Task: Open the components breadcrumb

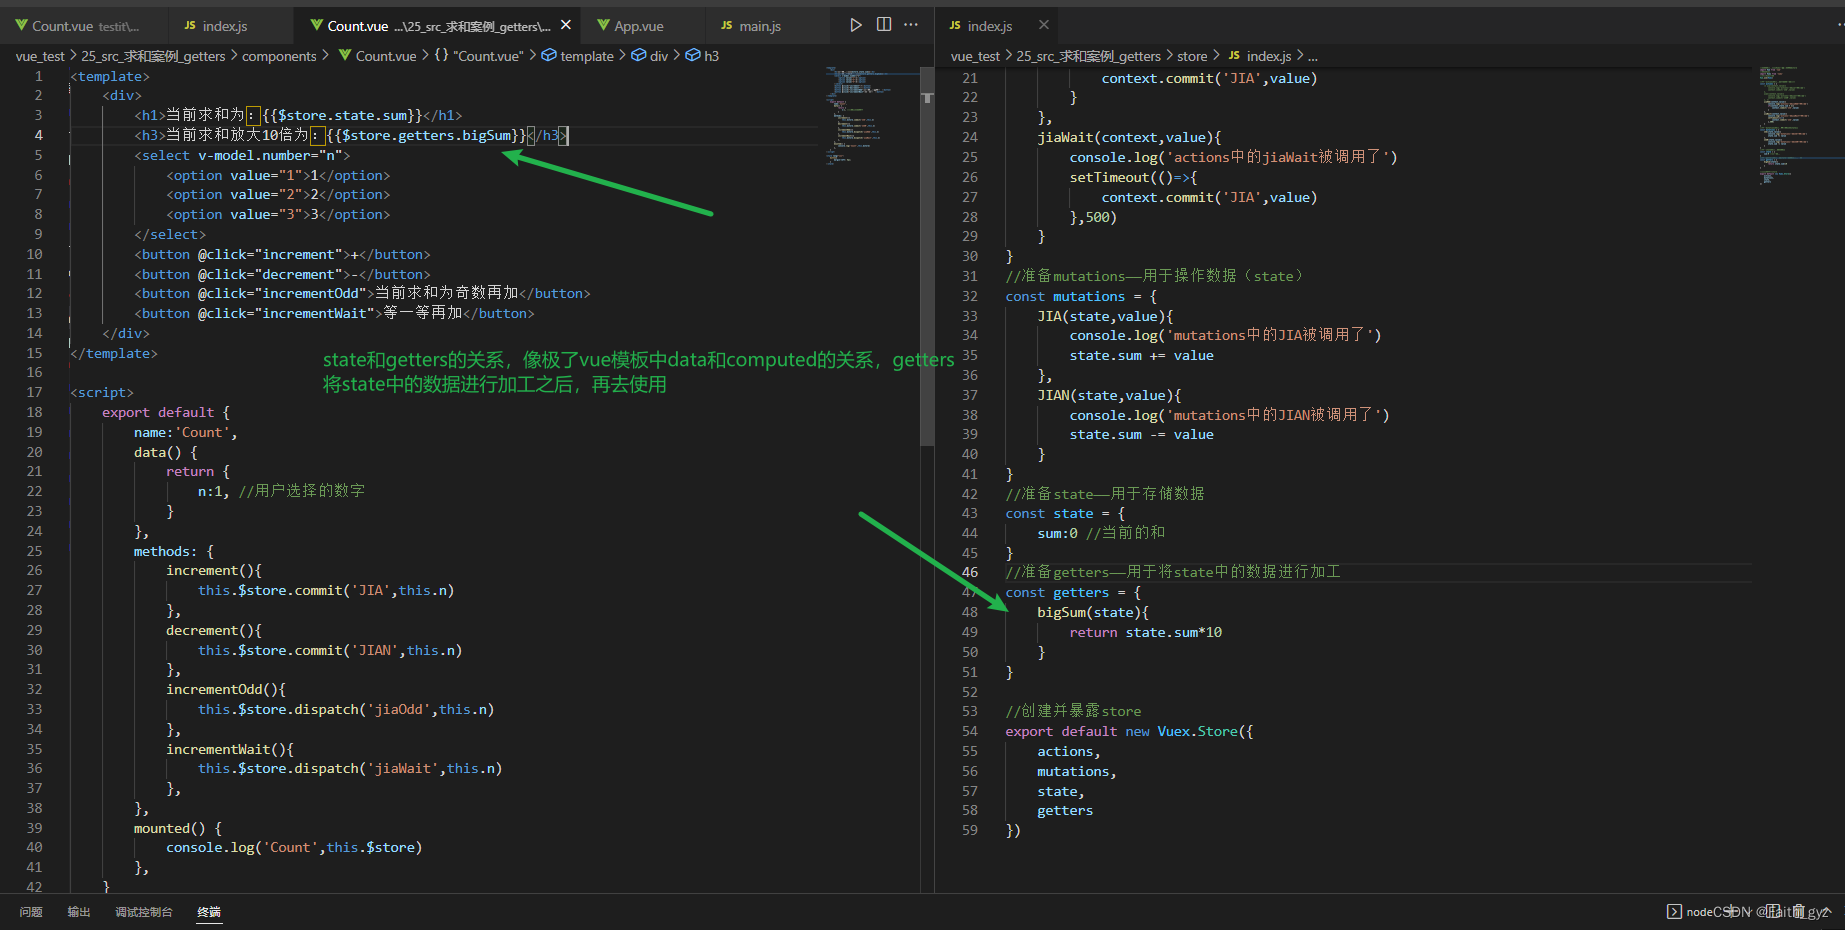Action: click(x=279, y=56)
